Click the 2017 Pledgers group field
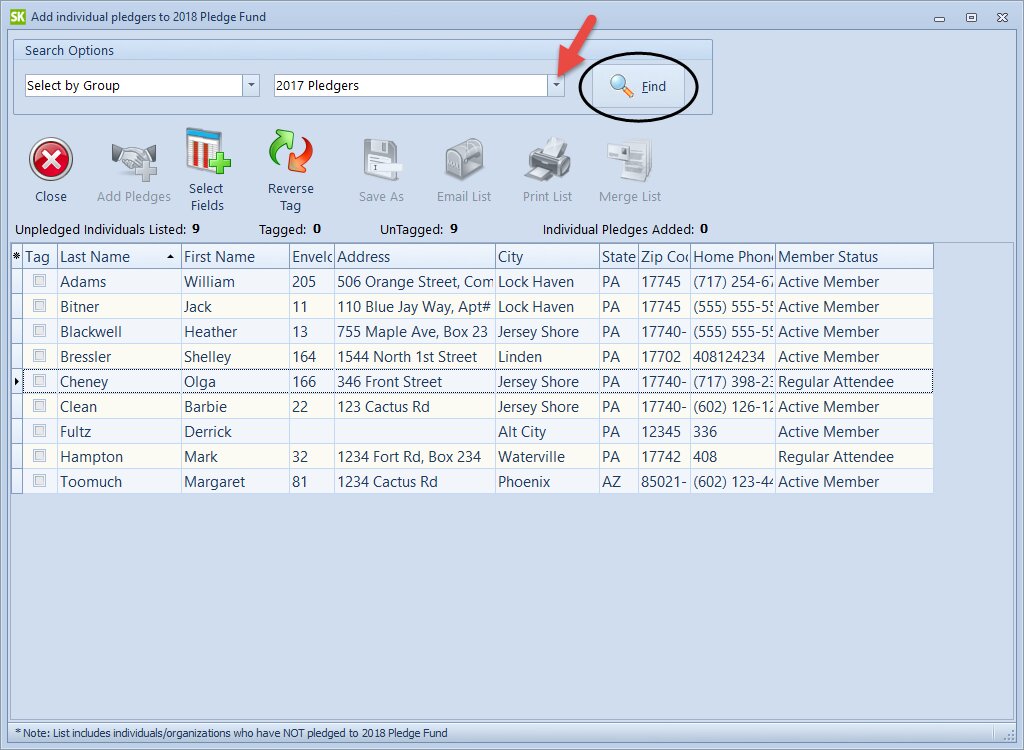 (x=411, y=85)
